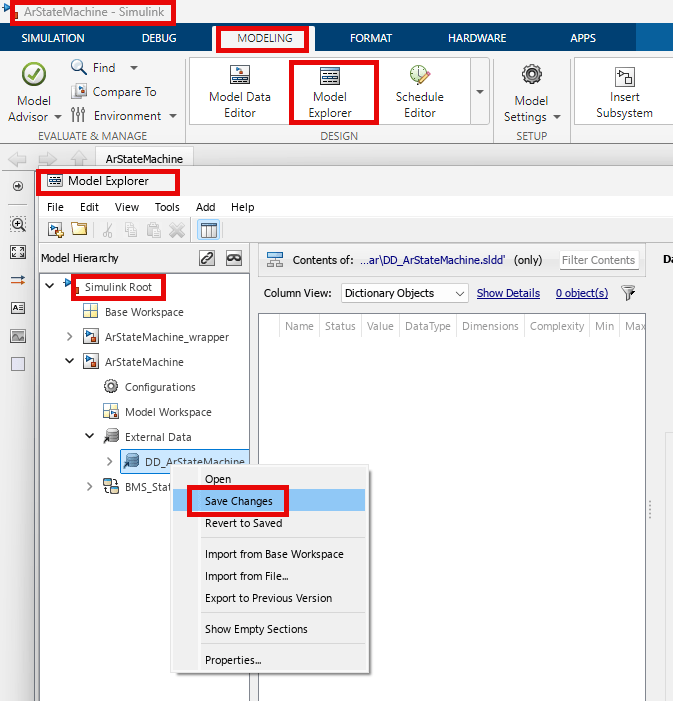This screenshot has height=701, width=673.
Task: Toggle the link icon in Model Hierarchy
Action: (x=207, y=258)
